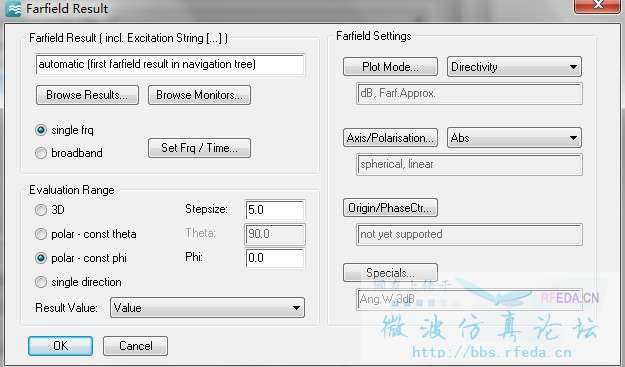Open the Plot Mode settings
Viewport: 625px width, 367px height.
coord(390,67)
